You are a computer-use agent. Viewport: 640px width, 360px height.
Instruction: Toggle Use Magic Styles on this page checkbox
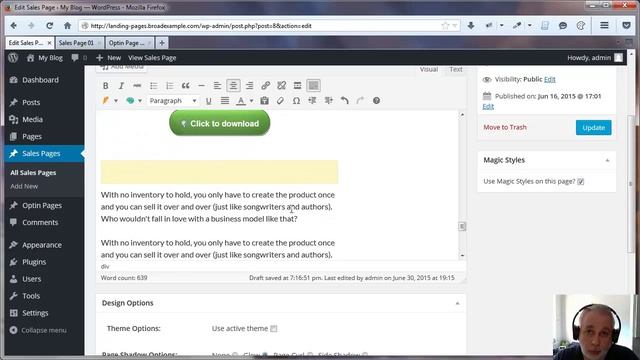click(581, 182)
